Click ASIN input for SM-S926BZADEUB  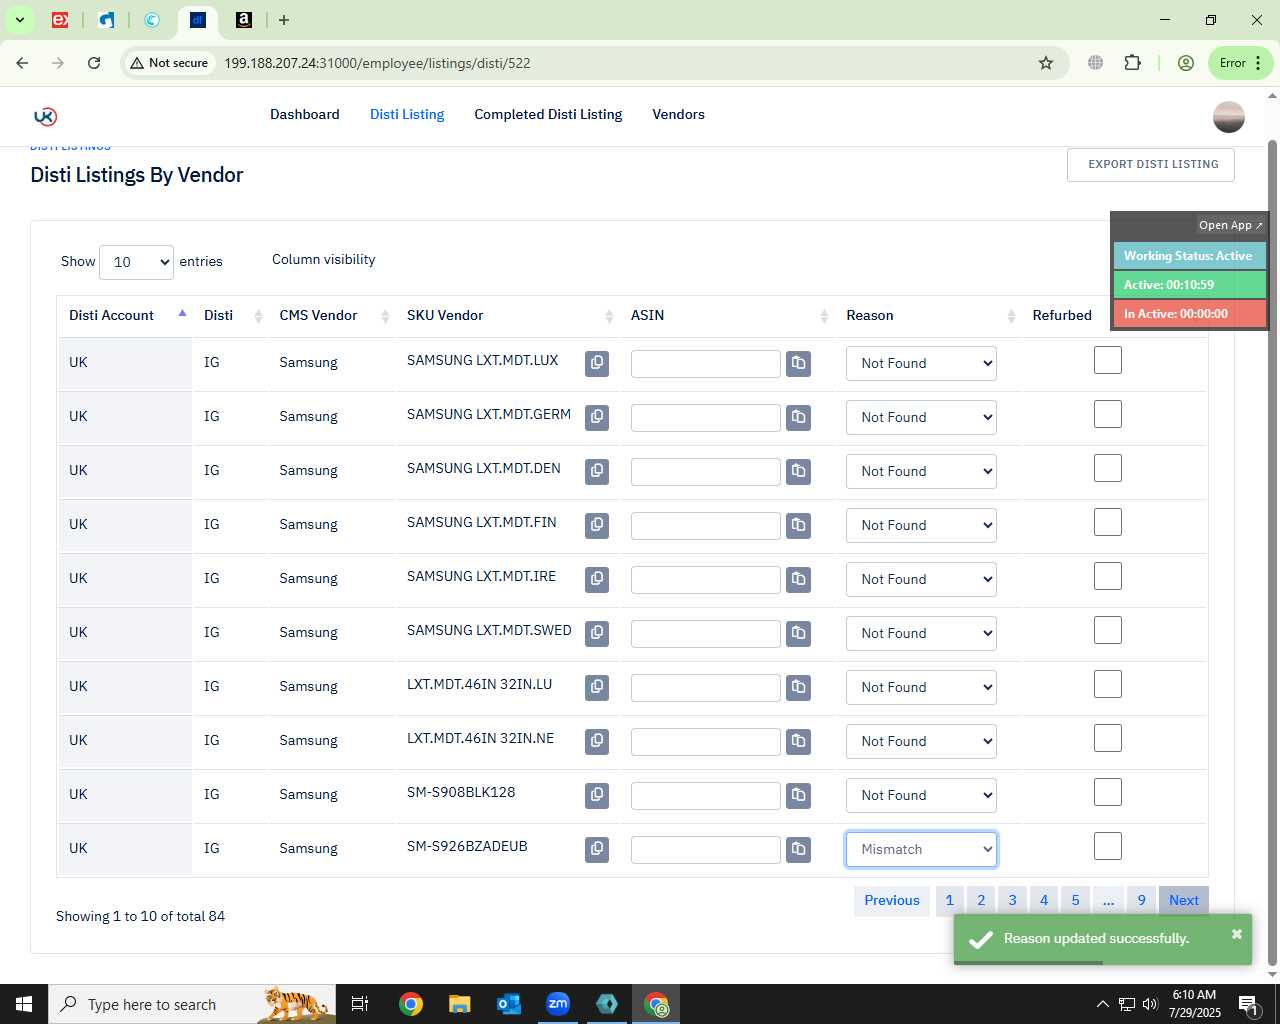[x=705, y=850]
